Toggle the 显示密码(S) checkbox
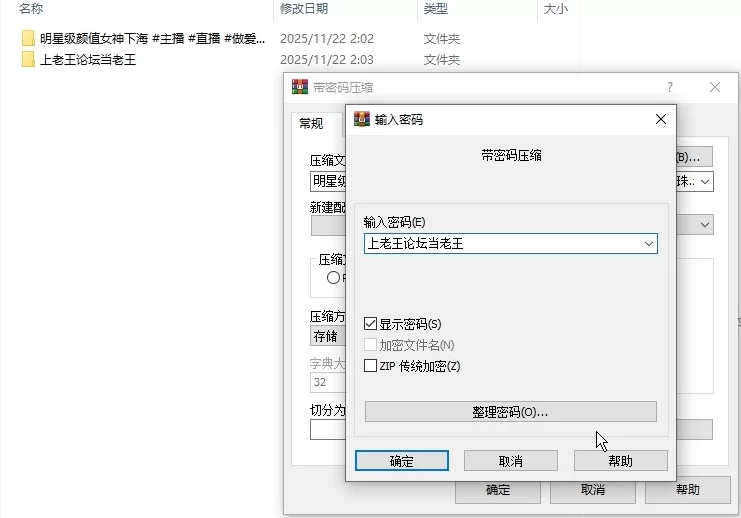 370,324
